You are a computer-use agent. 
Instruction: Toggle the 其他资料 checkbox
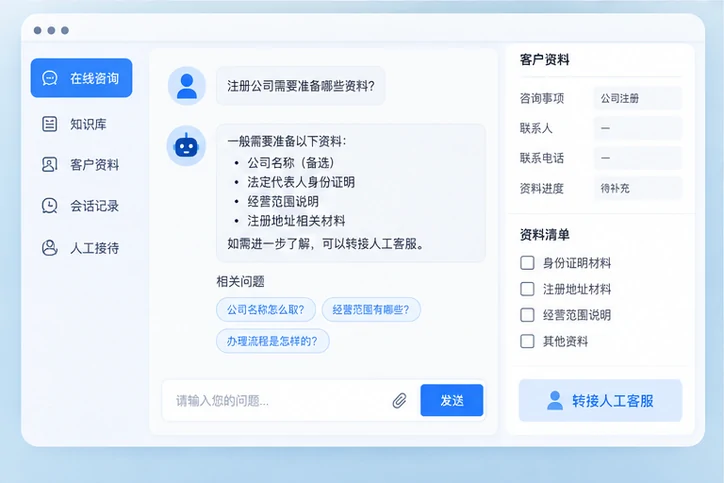click(527, 341)
